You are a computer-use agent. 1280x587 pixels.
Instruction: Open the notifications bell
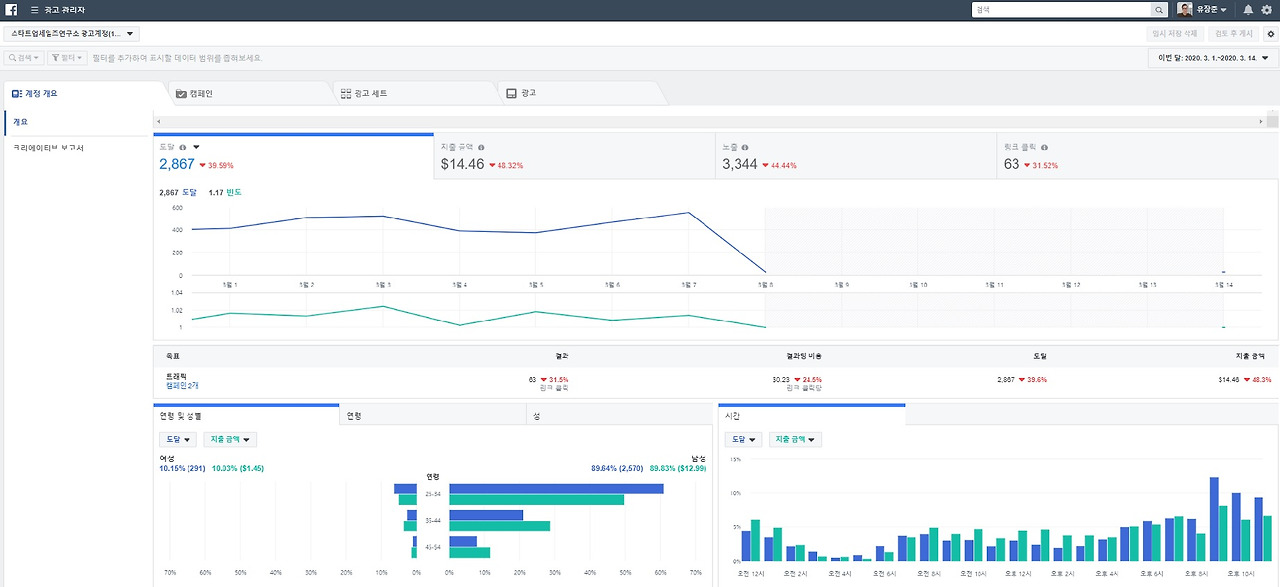pyautogui.click(x=1248, y=9)
